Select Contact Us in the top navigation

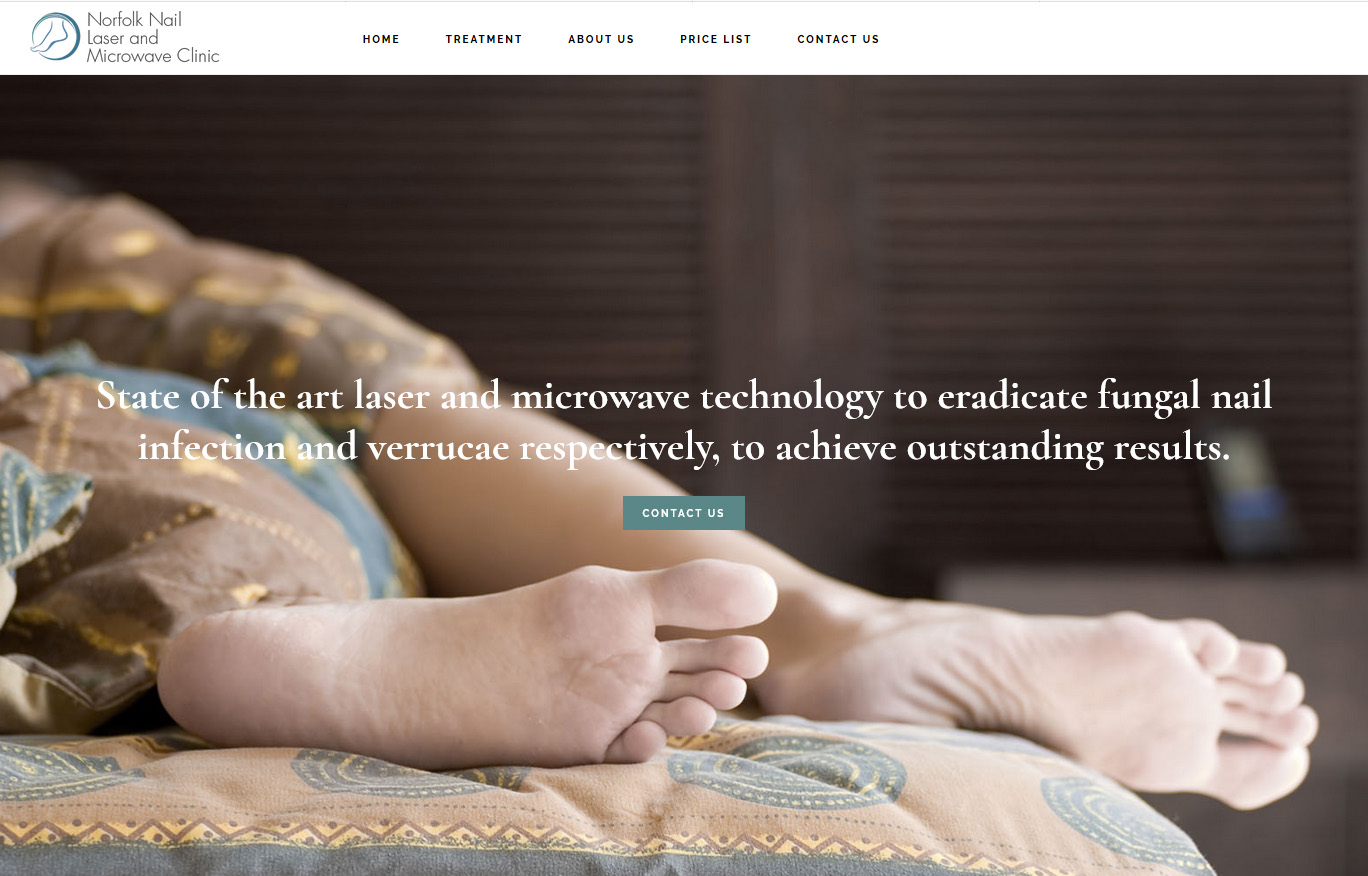tap(838, 39)
